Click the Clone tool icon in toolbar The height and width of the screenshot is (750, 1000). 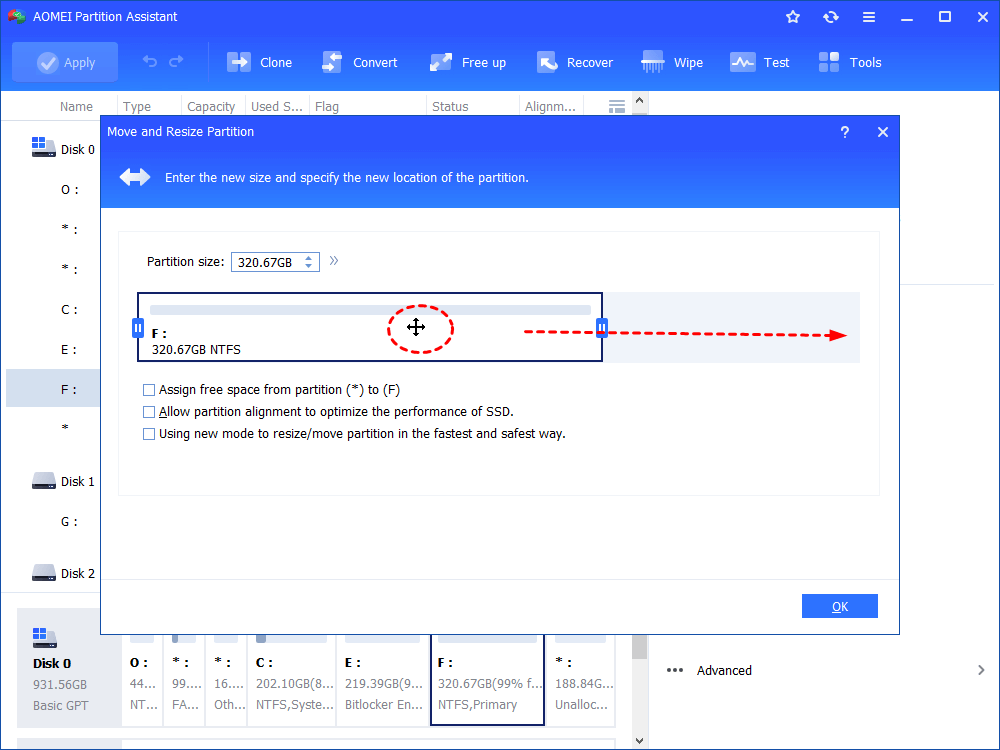(239, 62)
